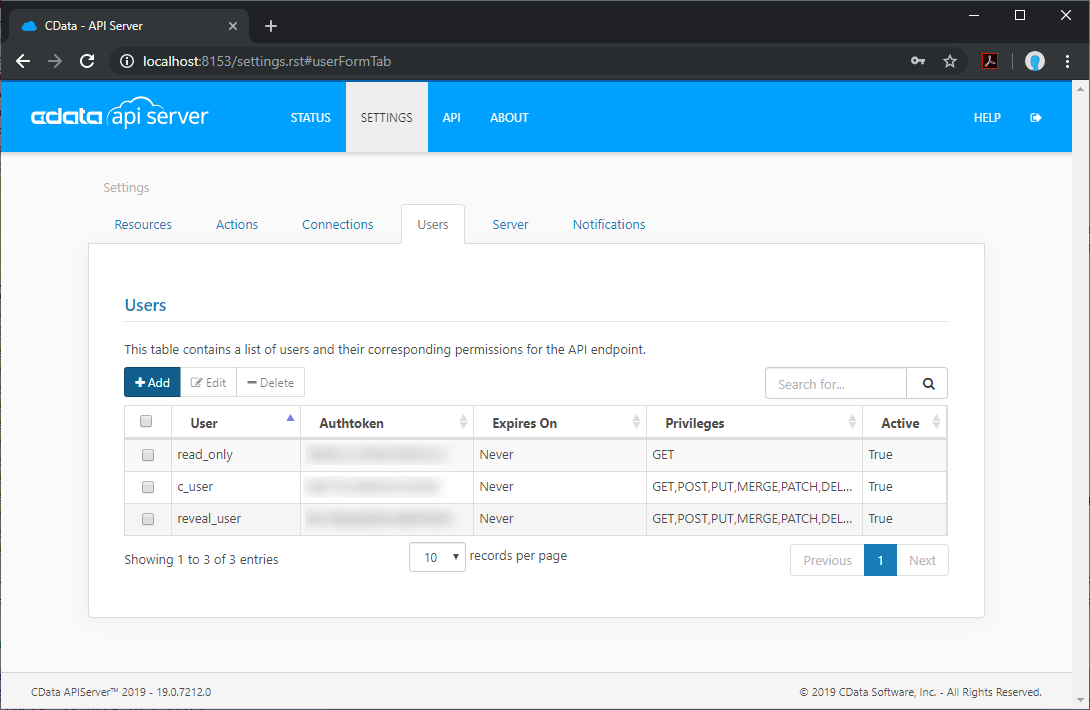Viewport: 1090px width, 710px height.
Task: Check the read_only user checkbox
Action: pos(148,455)
